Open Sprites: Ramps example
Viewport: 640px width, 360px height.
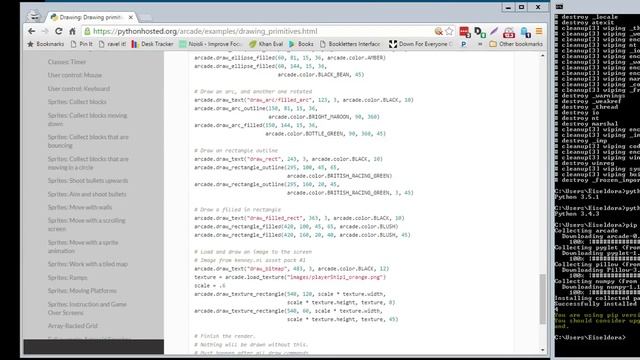point(67,278)
